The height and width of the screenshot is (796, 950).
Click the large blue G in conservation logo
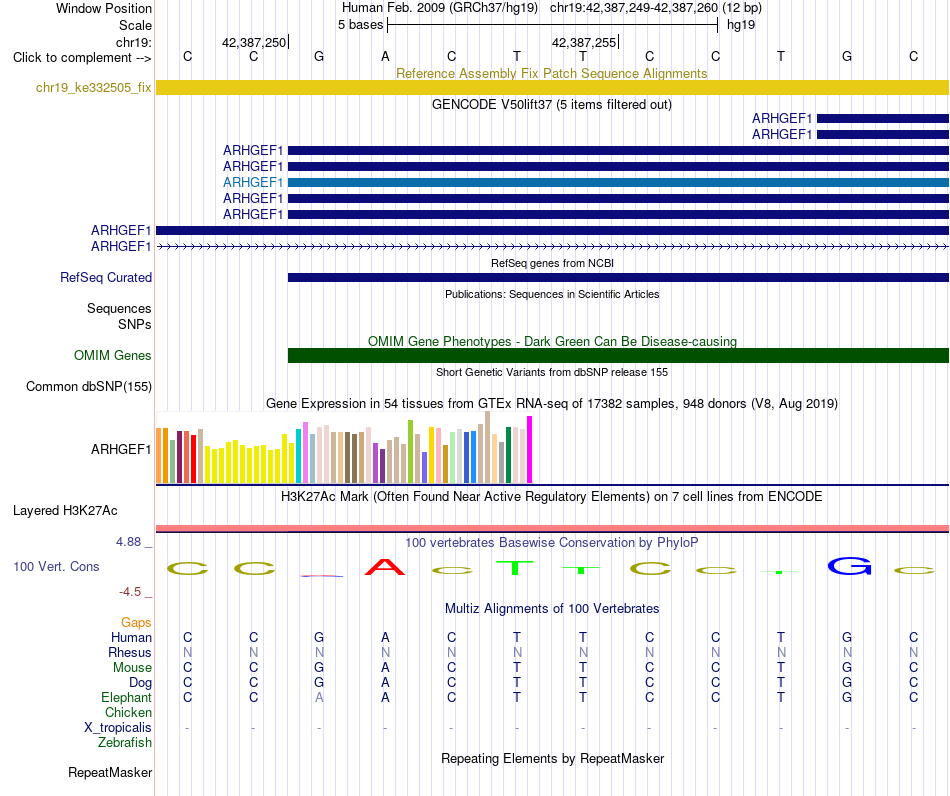pos(849,566)
